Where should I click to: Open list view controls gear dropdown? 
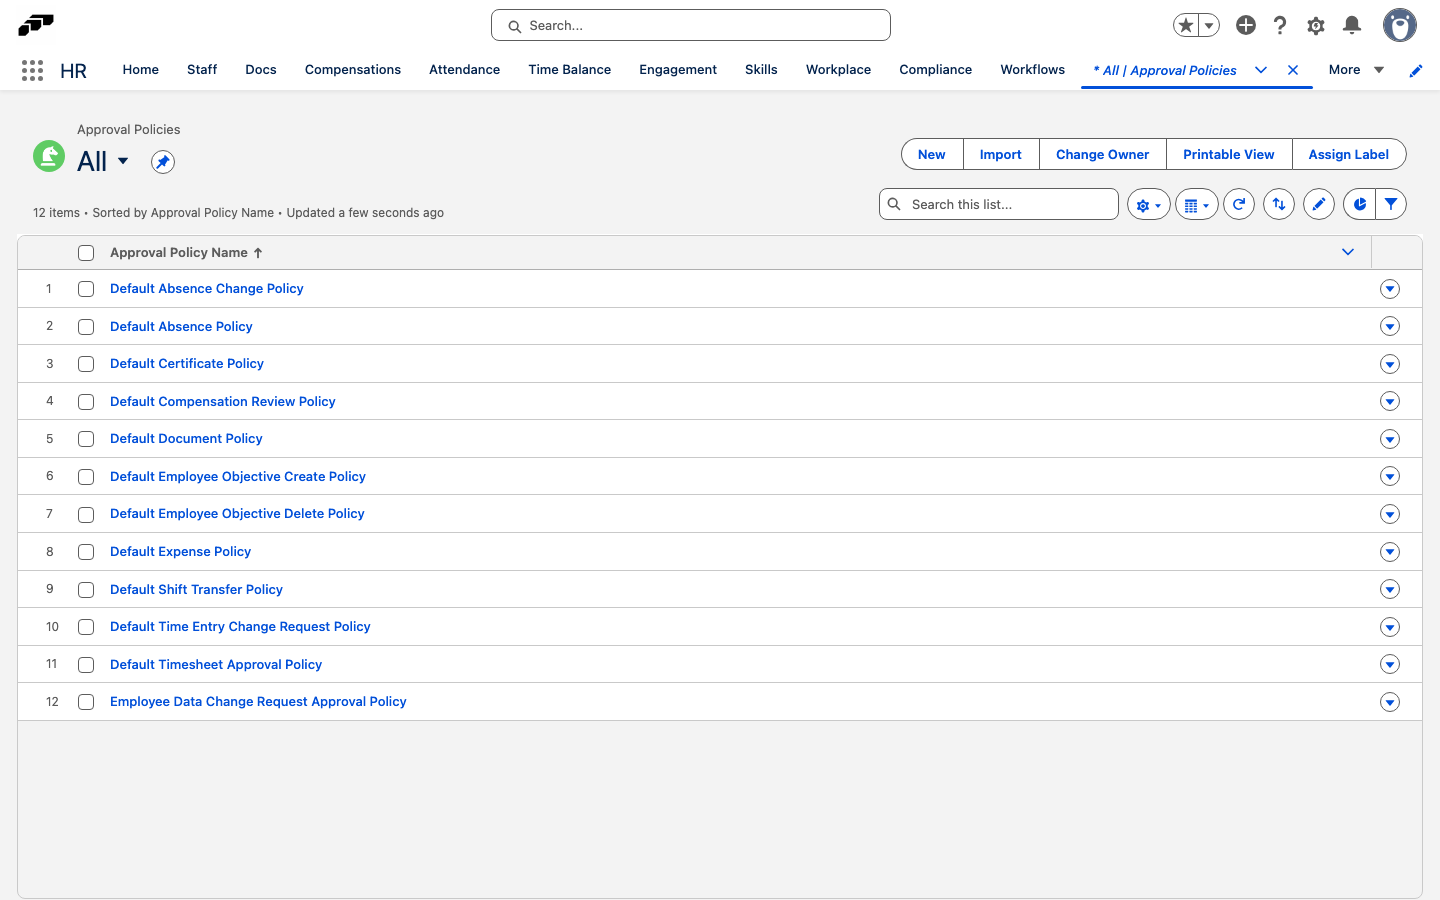(1149, 204)
